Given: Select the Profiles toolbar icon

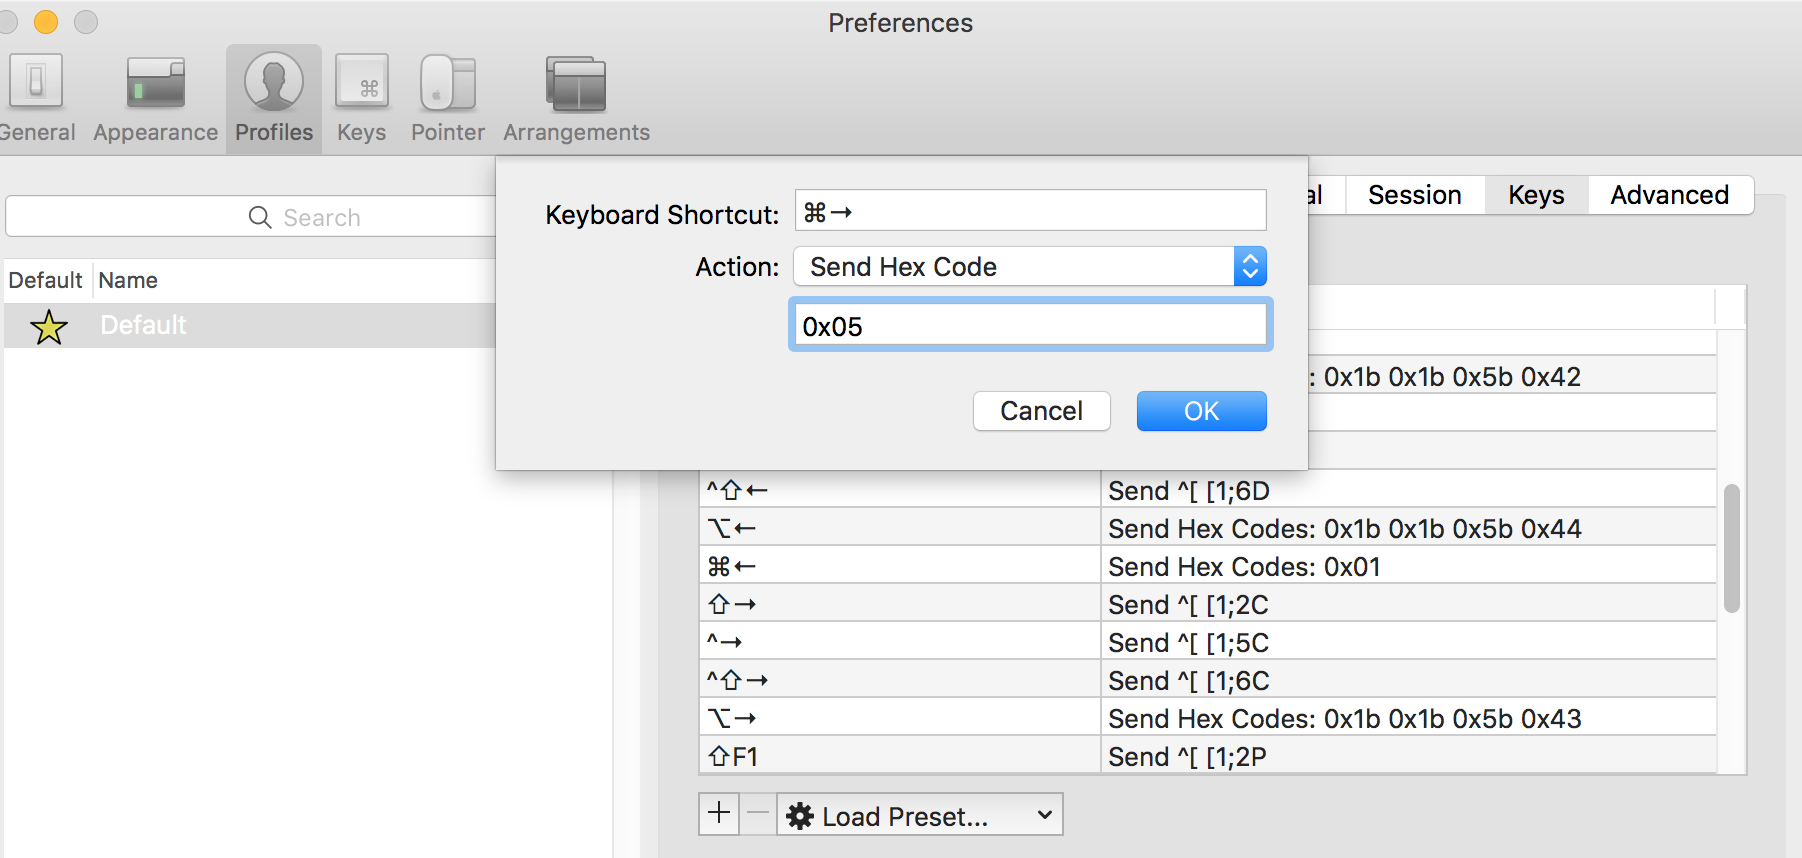Looking at the screenshot, I should [274, 98].
